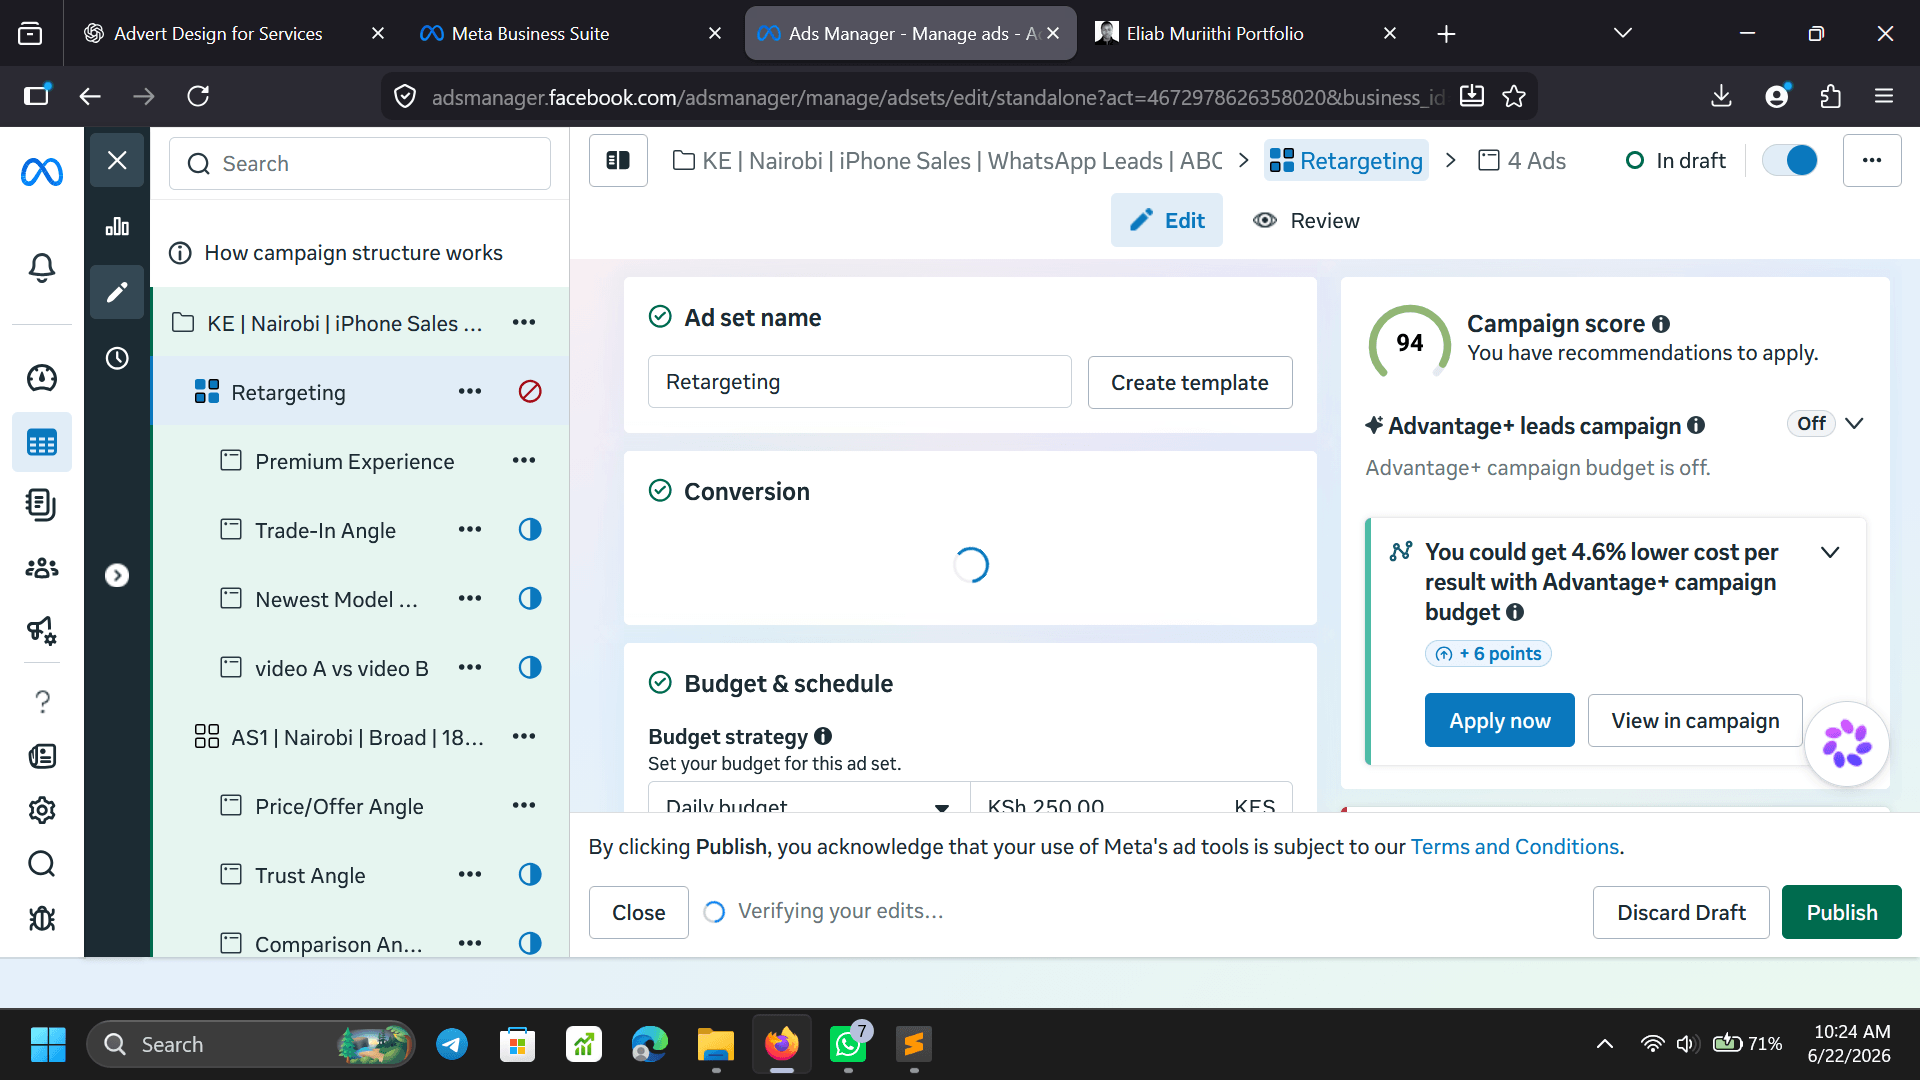Image resolution: width=1920 pixels, height=1080 pixels.
Task: Select the 4 Ads breadcrumb item
Action: (x=1522, y=160)
